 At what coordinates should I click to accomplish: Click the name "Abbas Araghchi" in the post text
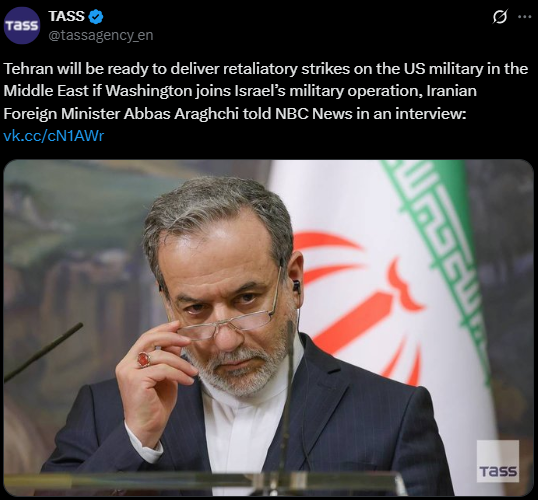point(181,114)
